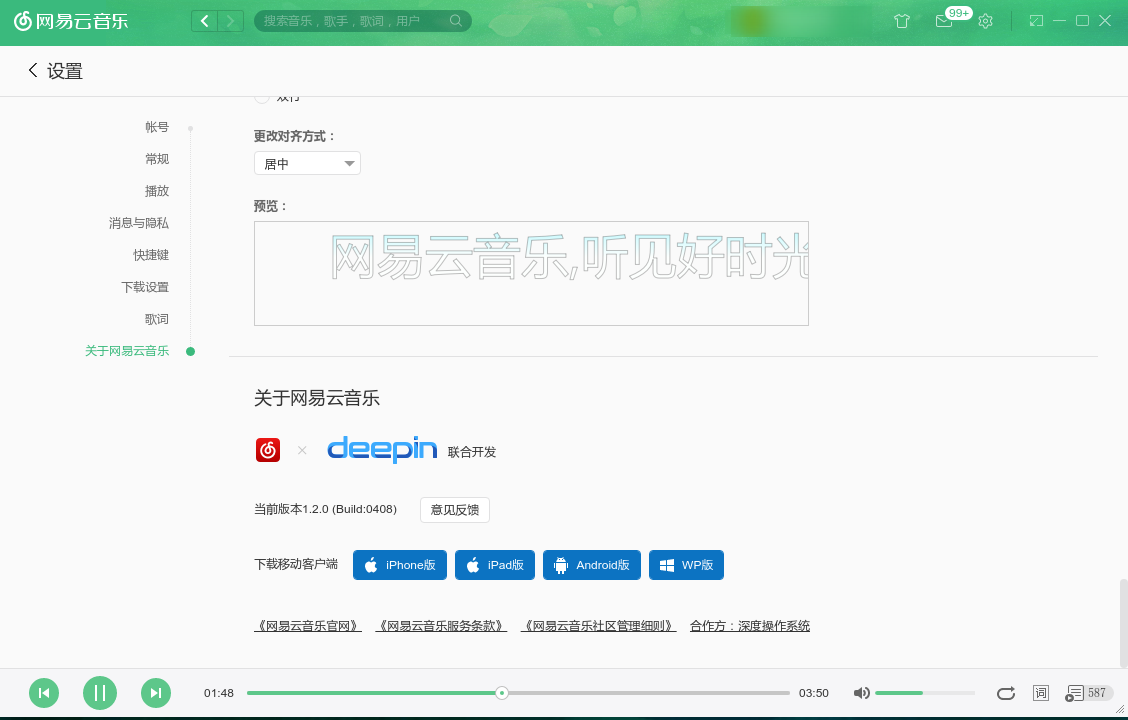Click the search magnifier icon
Viewport: 1128px width, 720px height.
[x=455, y=21]
